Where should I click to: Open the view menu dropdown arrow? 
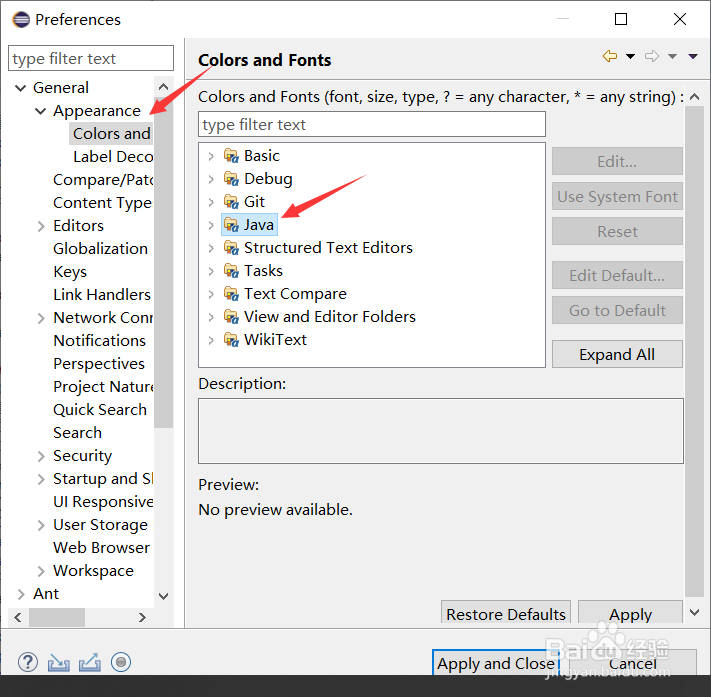[692, 57]
